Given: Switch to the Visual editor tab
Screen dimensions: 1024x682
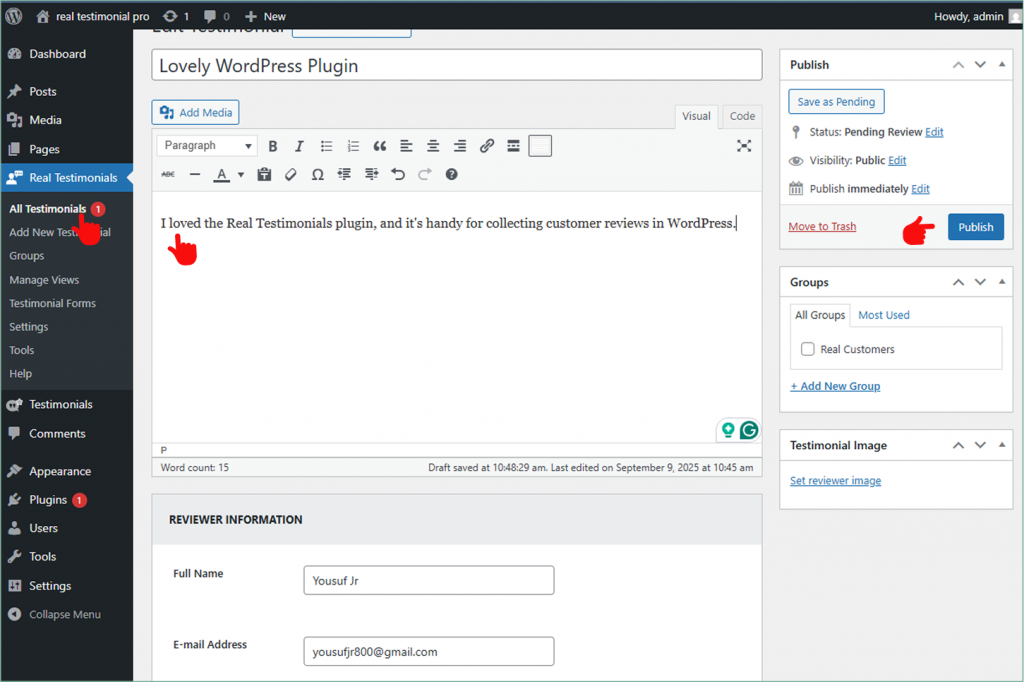Looking at the screenshot, I should point(696,116).
